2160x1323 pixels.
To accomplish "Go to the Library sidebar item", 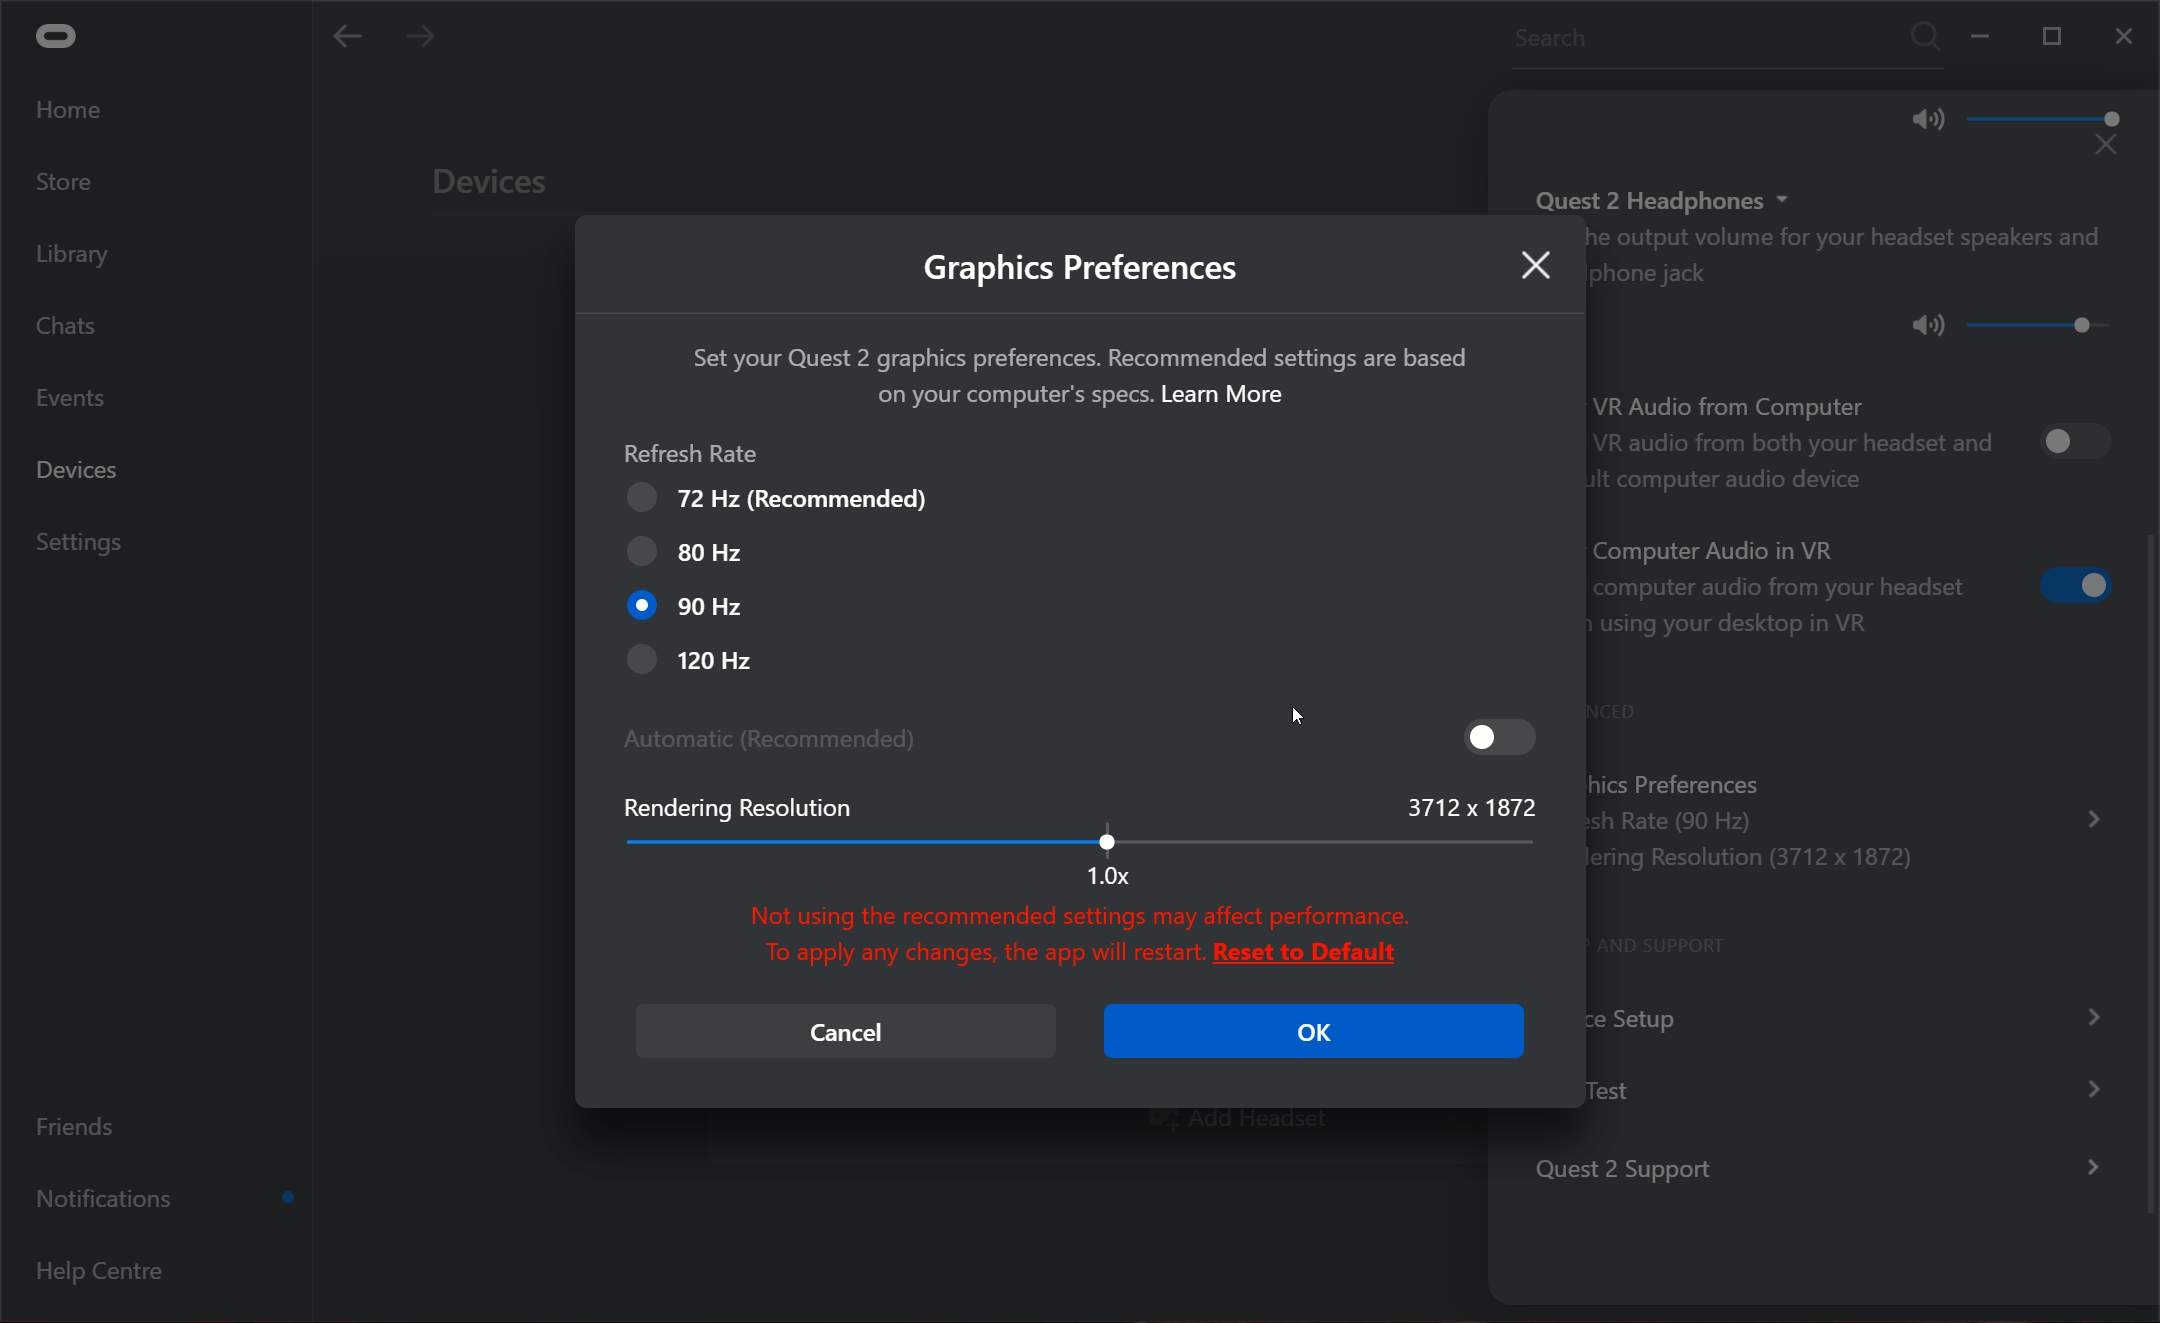I will coord(71,253).
